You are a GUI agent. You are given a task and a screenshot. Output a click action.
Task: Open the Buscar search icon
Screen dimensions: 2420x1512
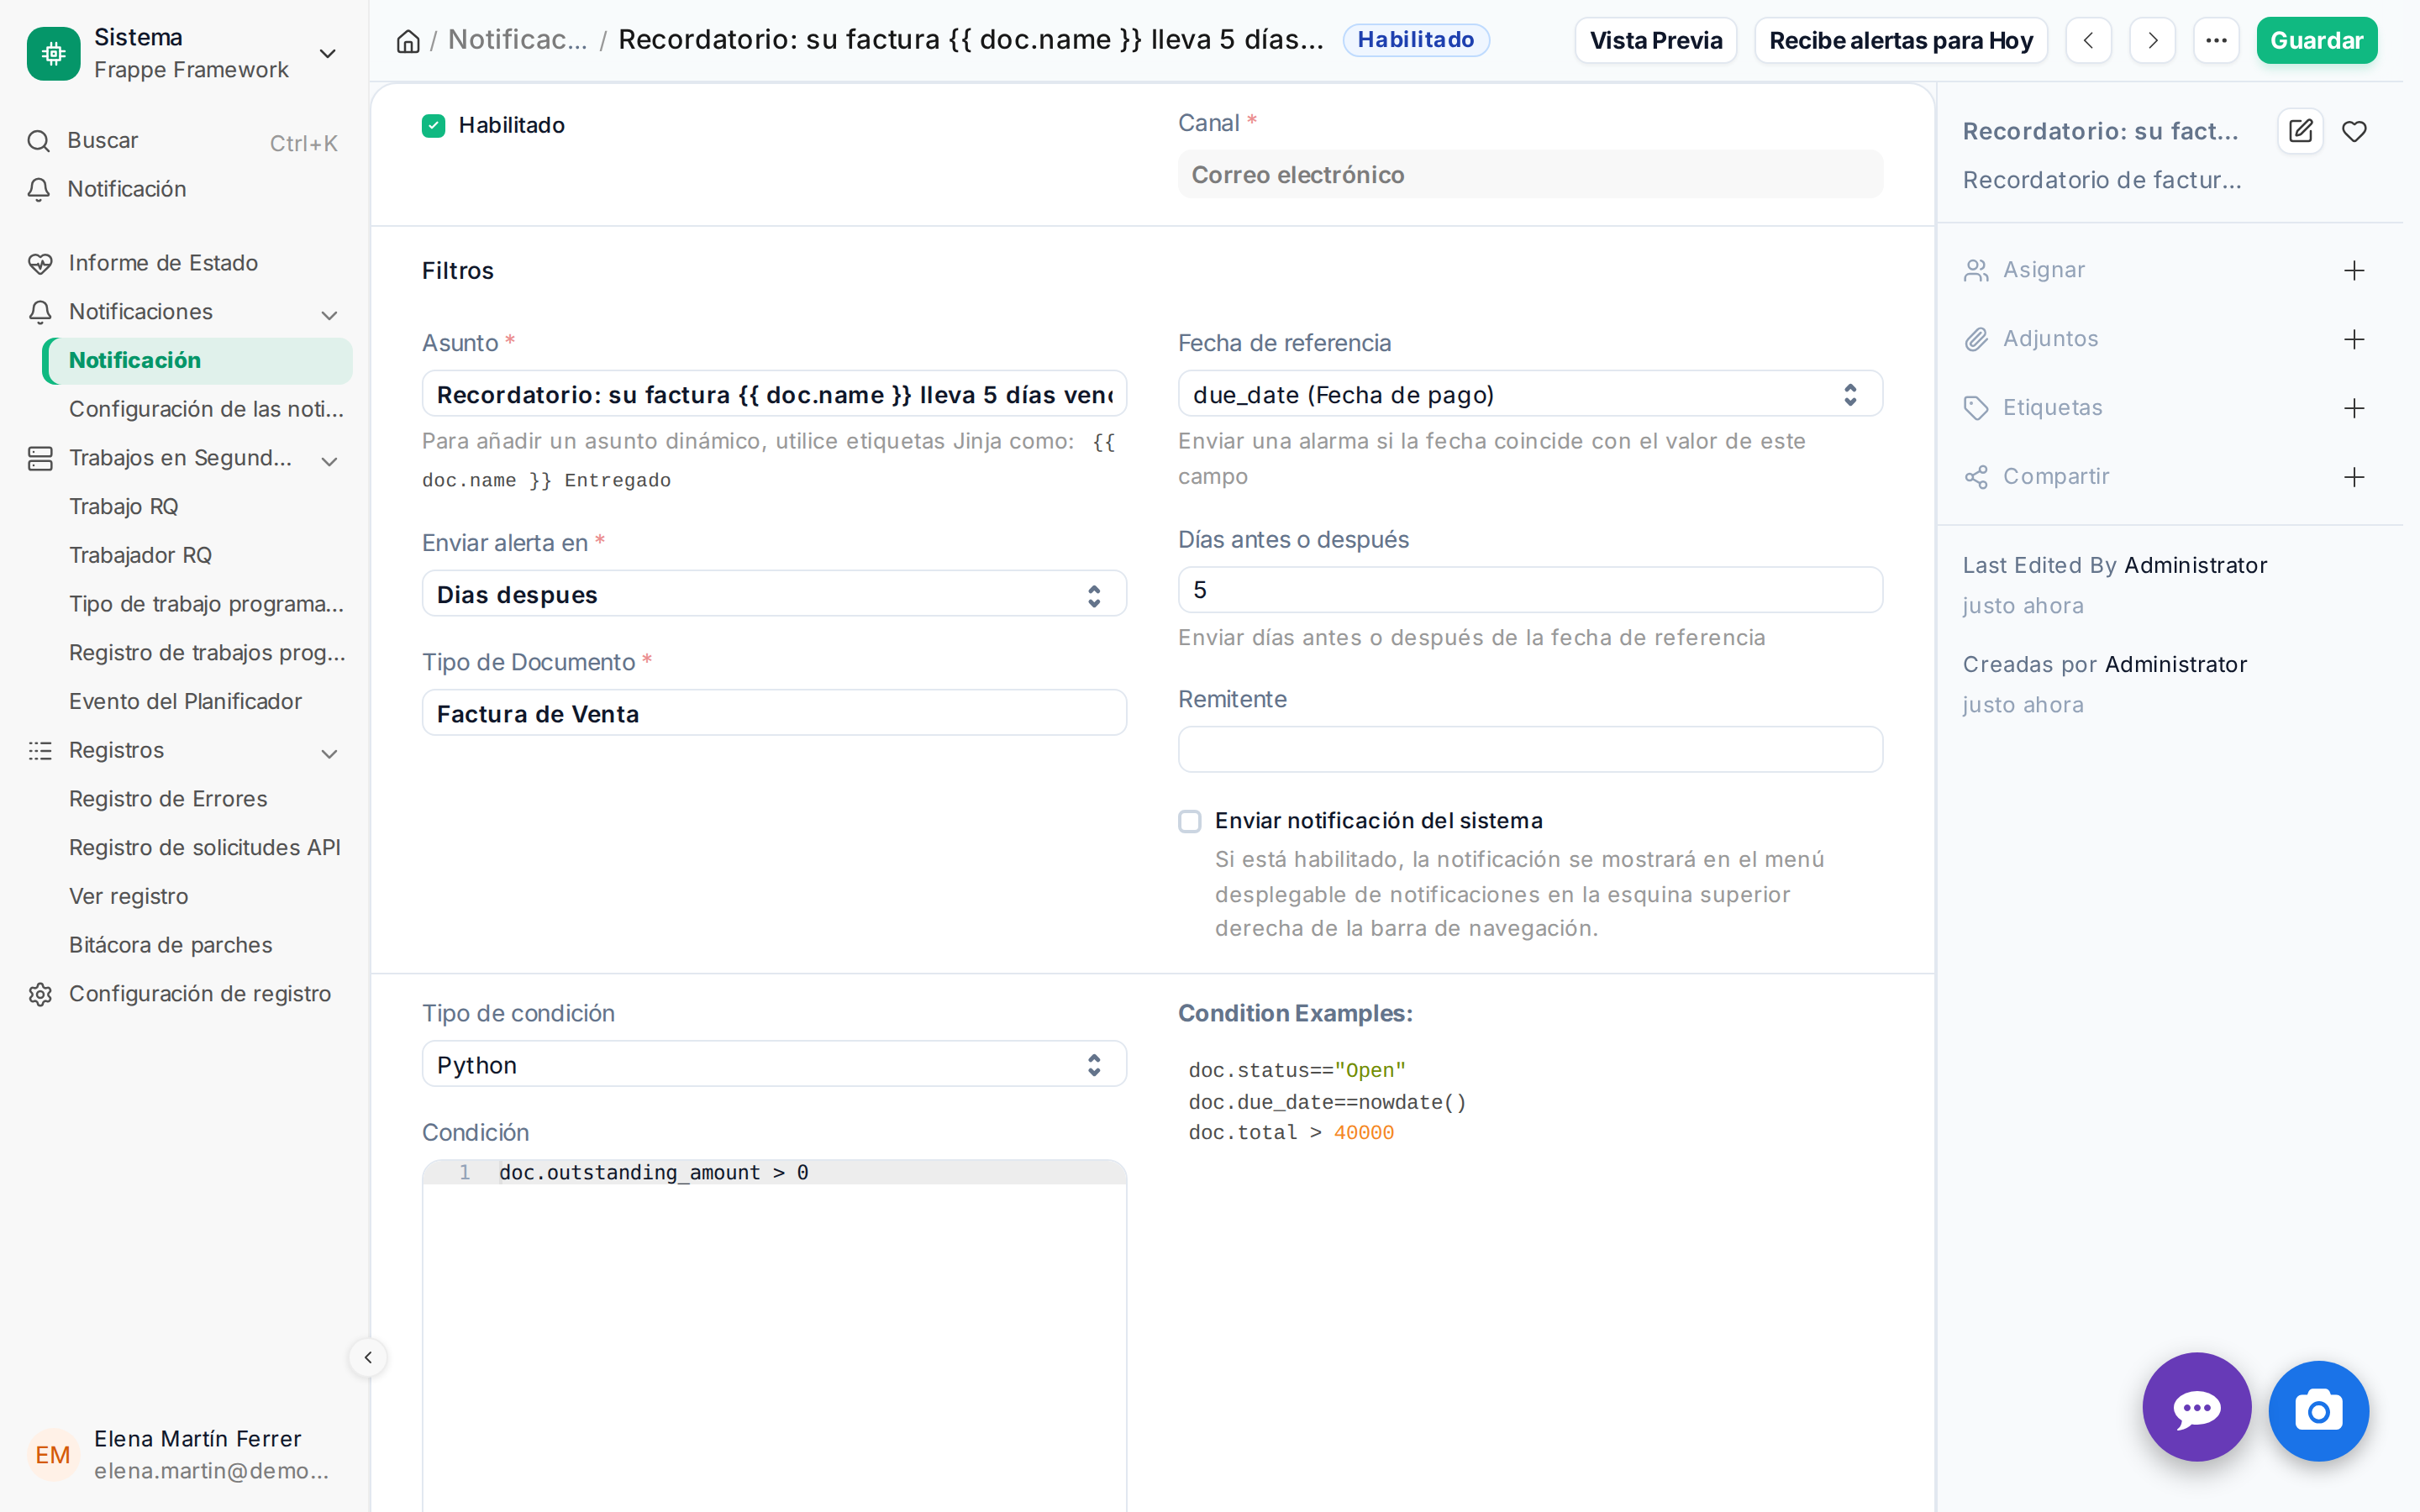click(x=39, y=141)
